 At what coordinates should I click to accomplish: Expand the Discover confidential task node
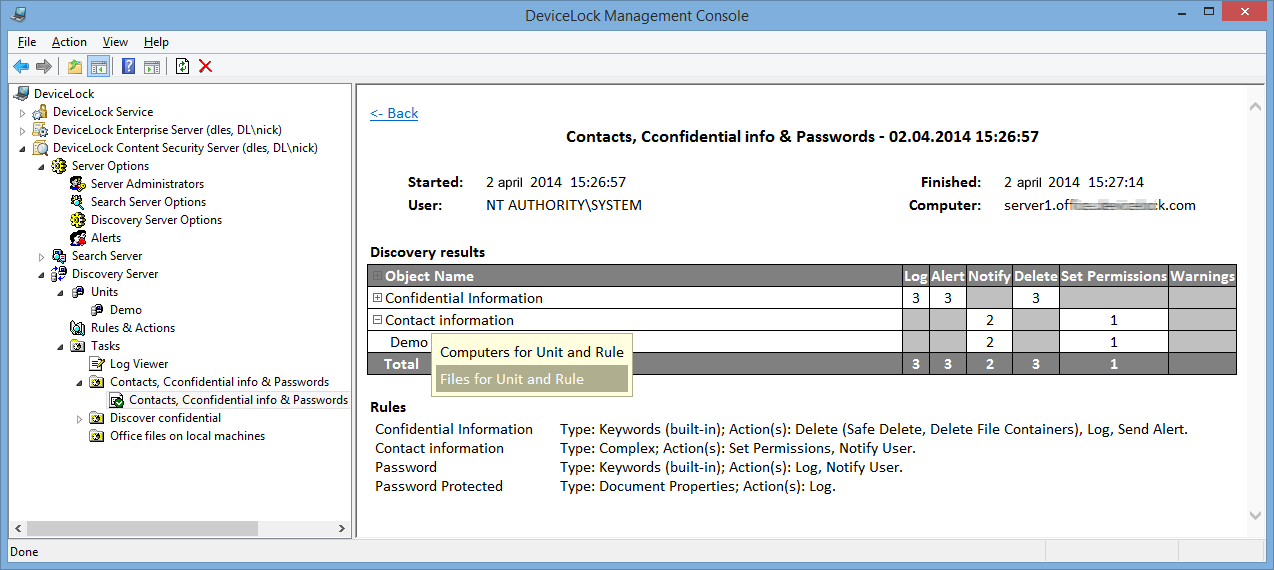[x=80, y=419]
